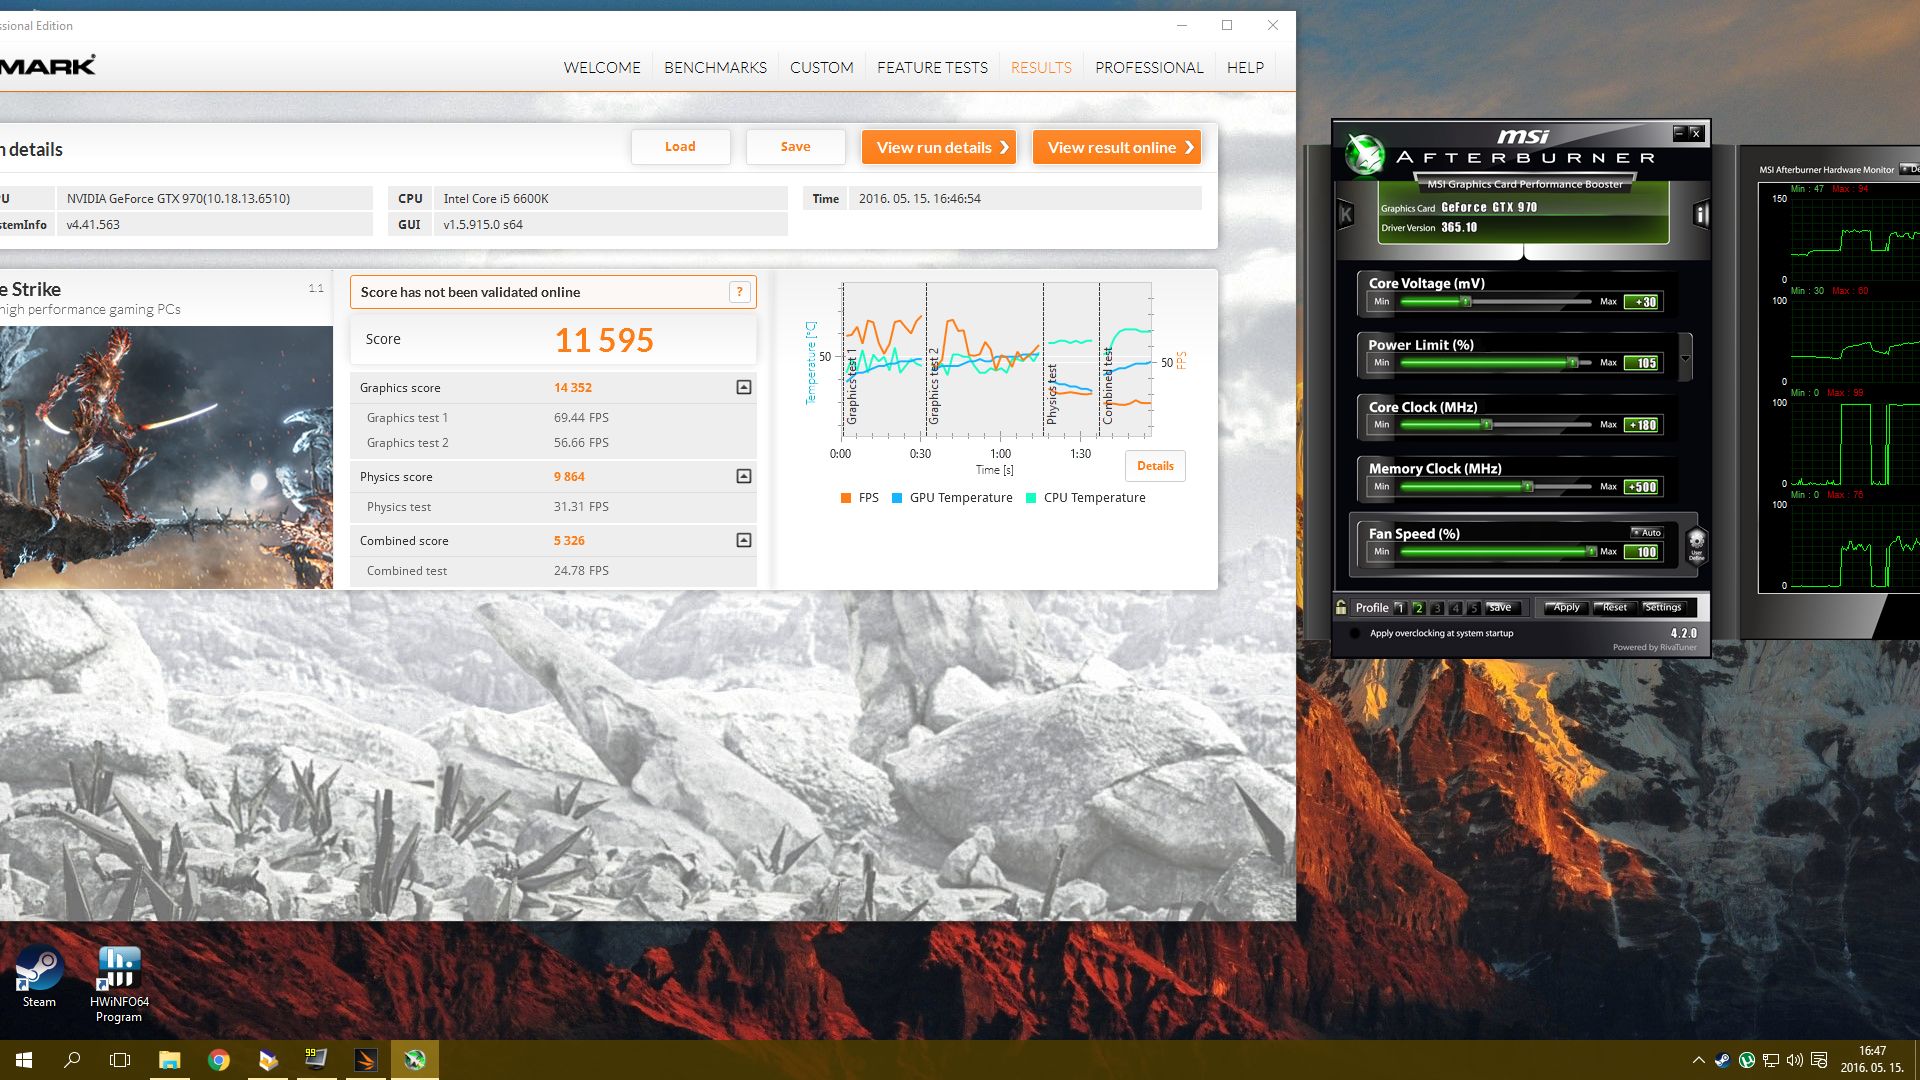Image resolution: width=1920 pixels, height=1080 pixels.
Task: Open the fan User Define settings icon
Action: coord(1696,545)
